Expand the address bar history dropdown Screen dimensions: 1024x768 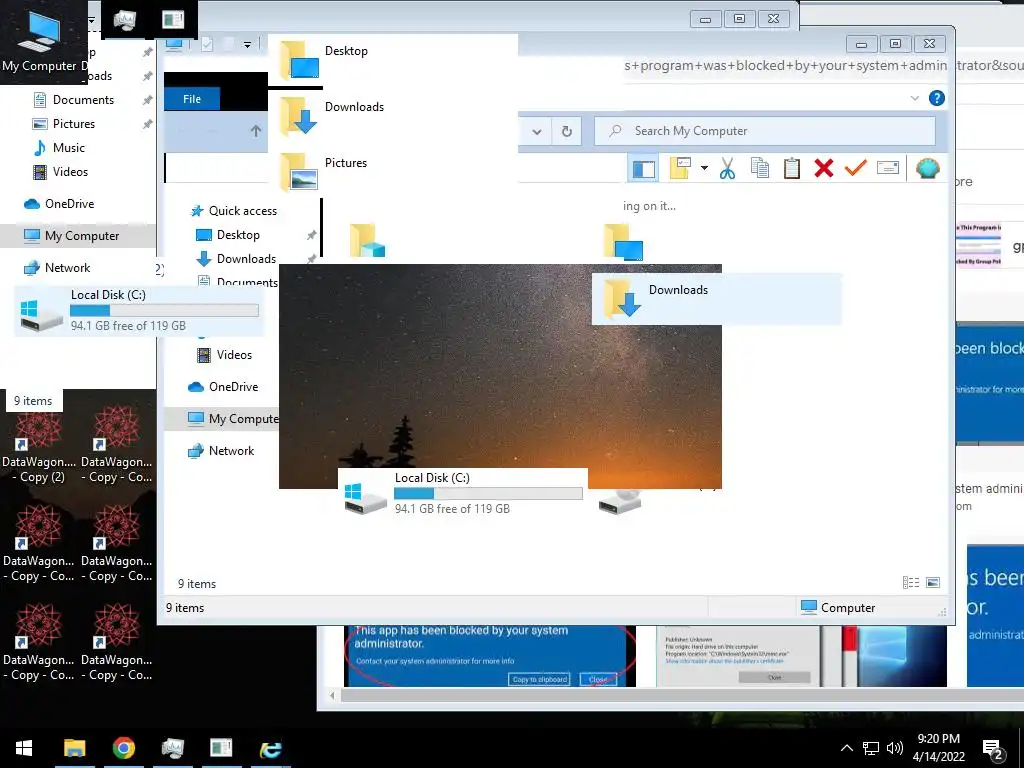tap(537, 131)
